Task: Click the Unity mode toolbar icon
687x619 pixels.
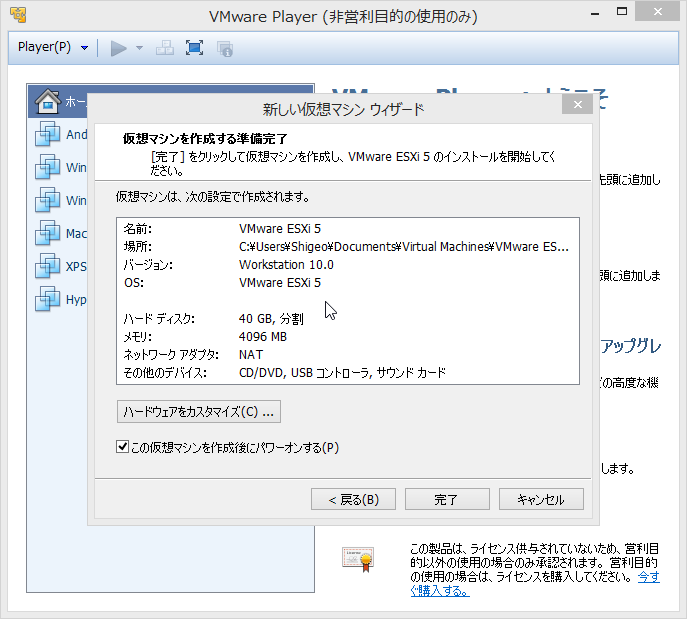Action: point(225,49)
